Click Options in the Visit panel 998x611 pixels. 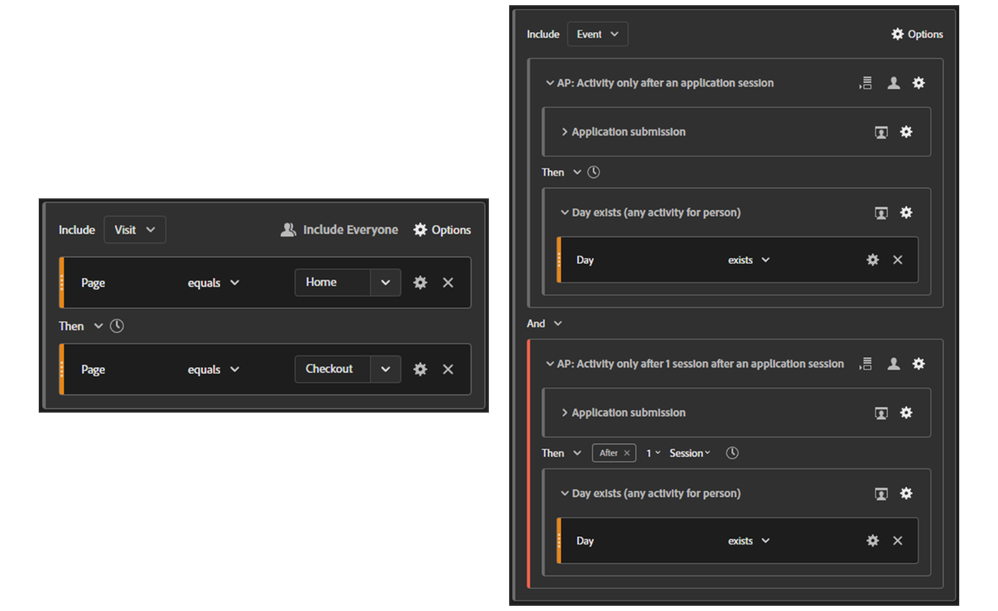click(x=442, y=230)
